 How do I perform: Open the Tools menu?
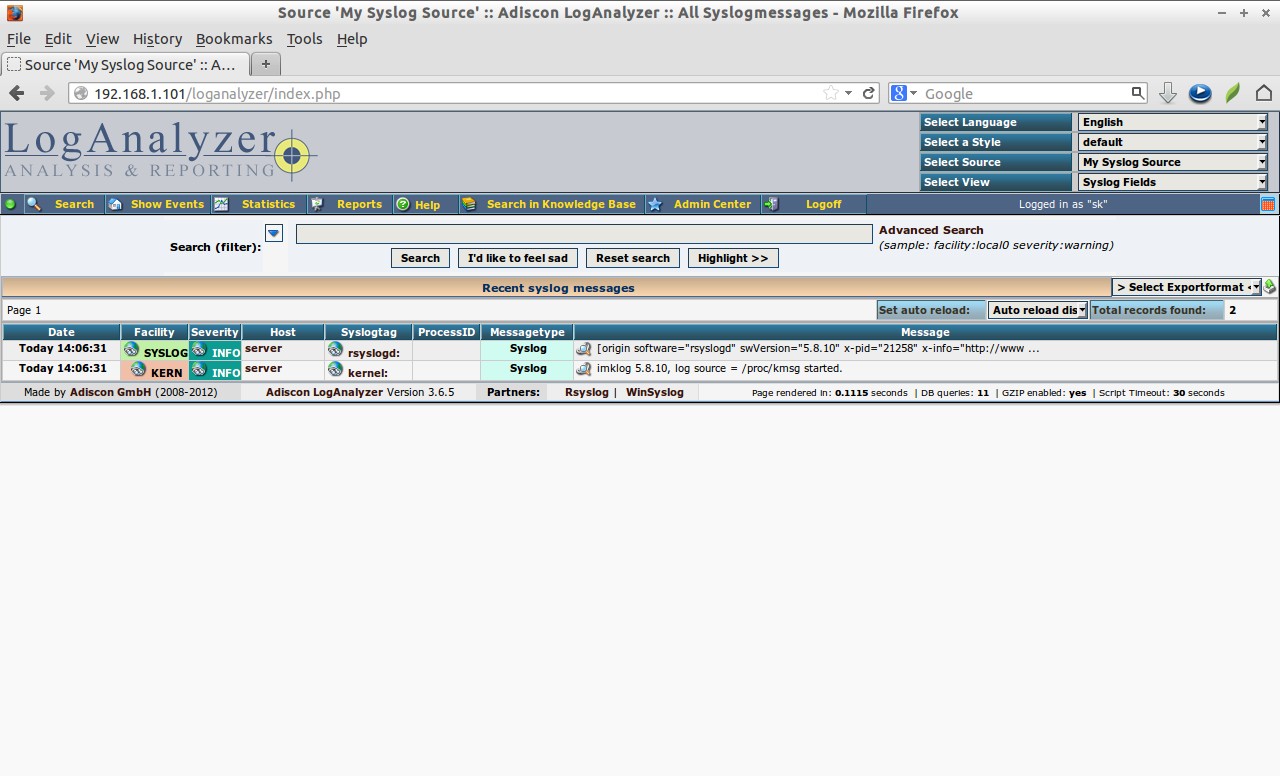(x=304, y=39)
